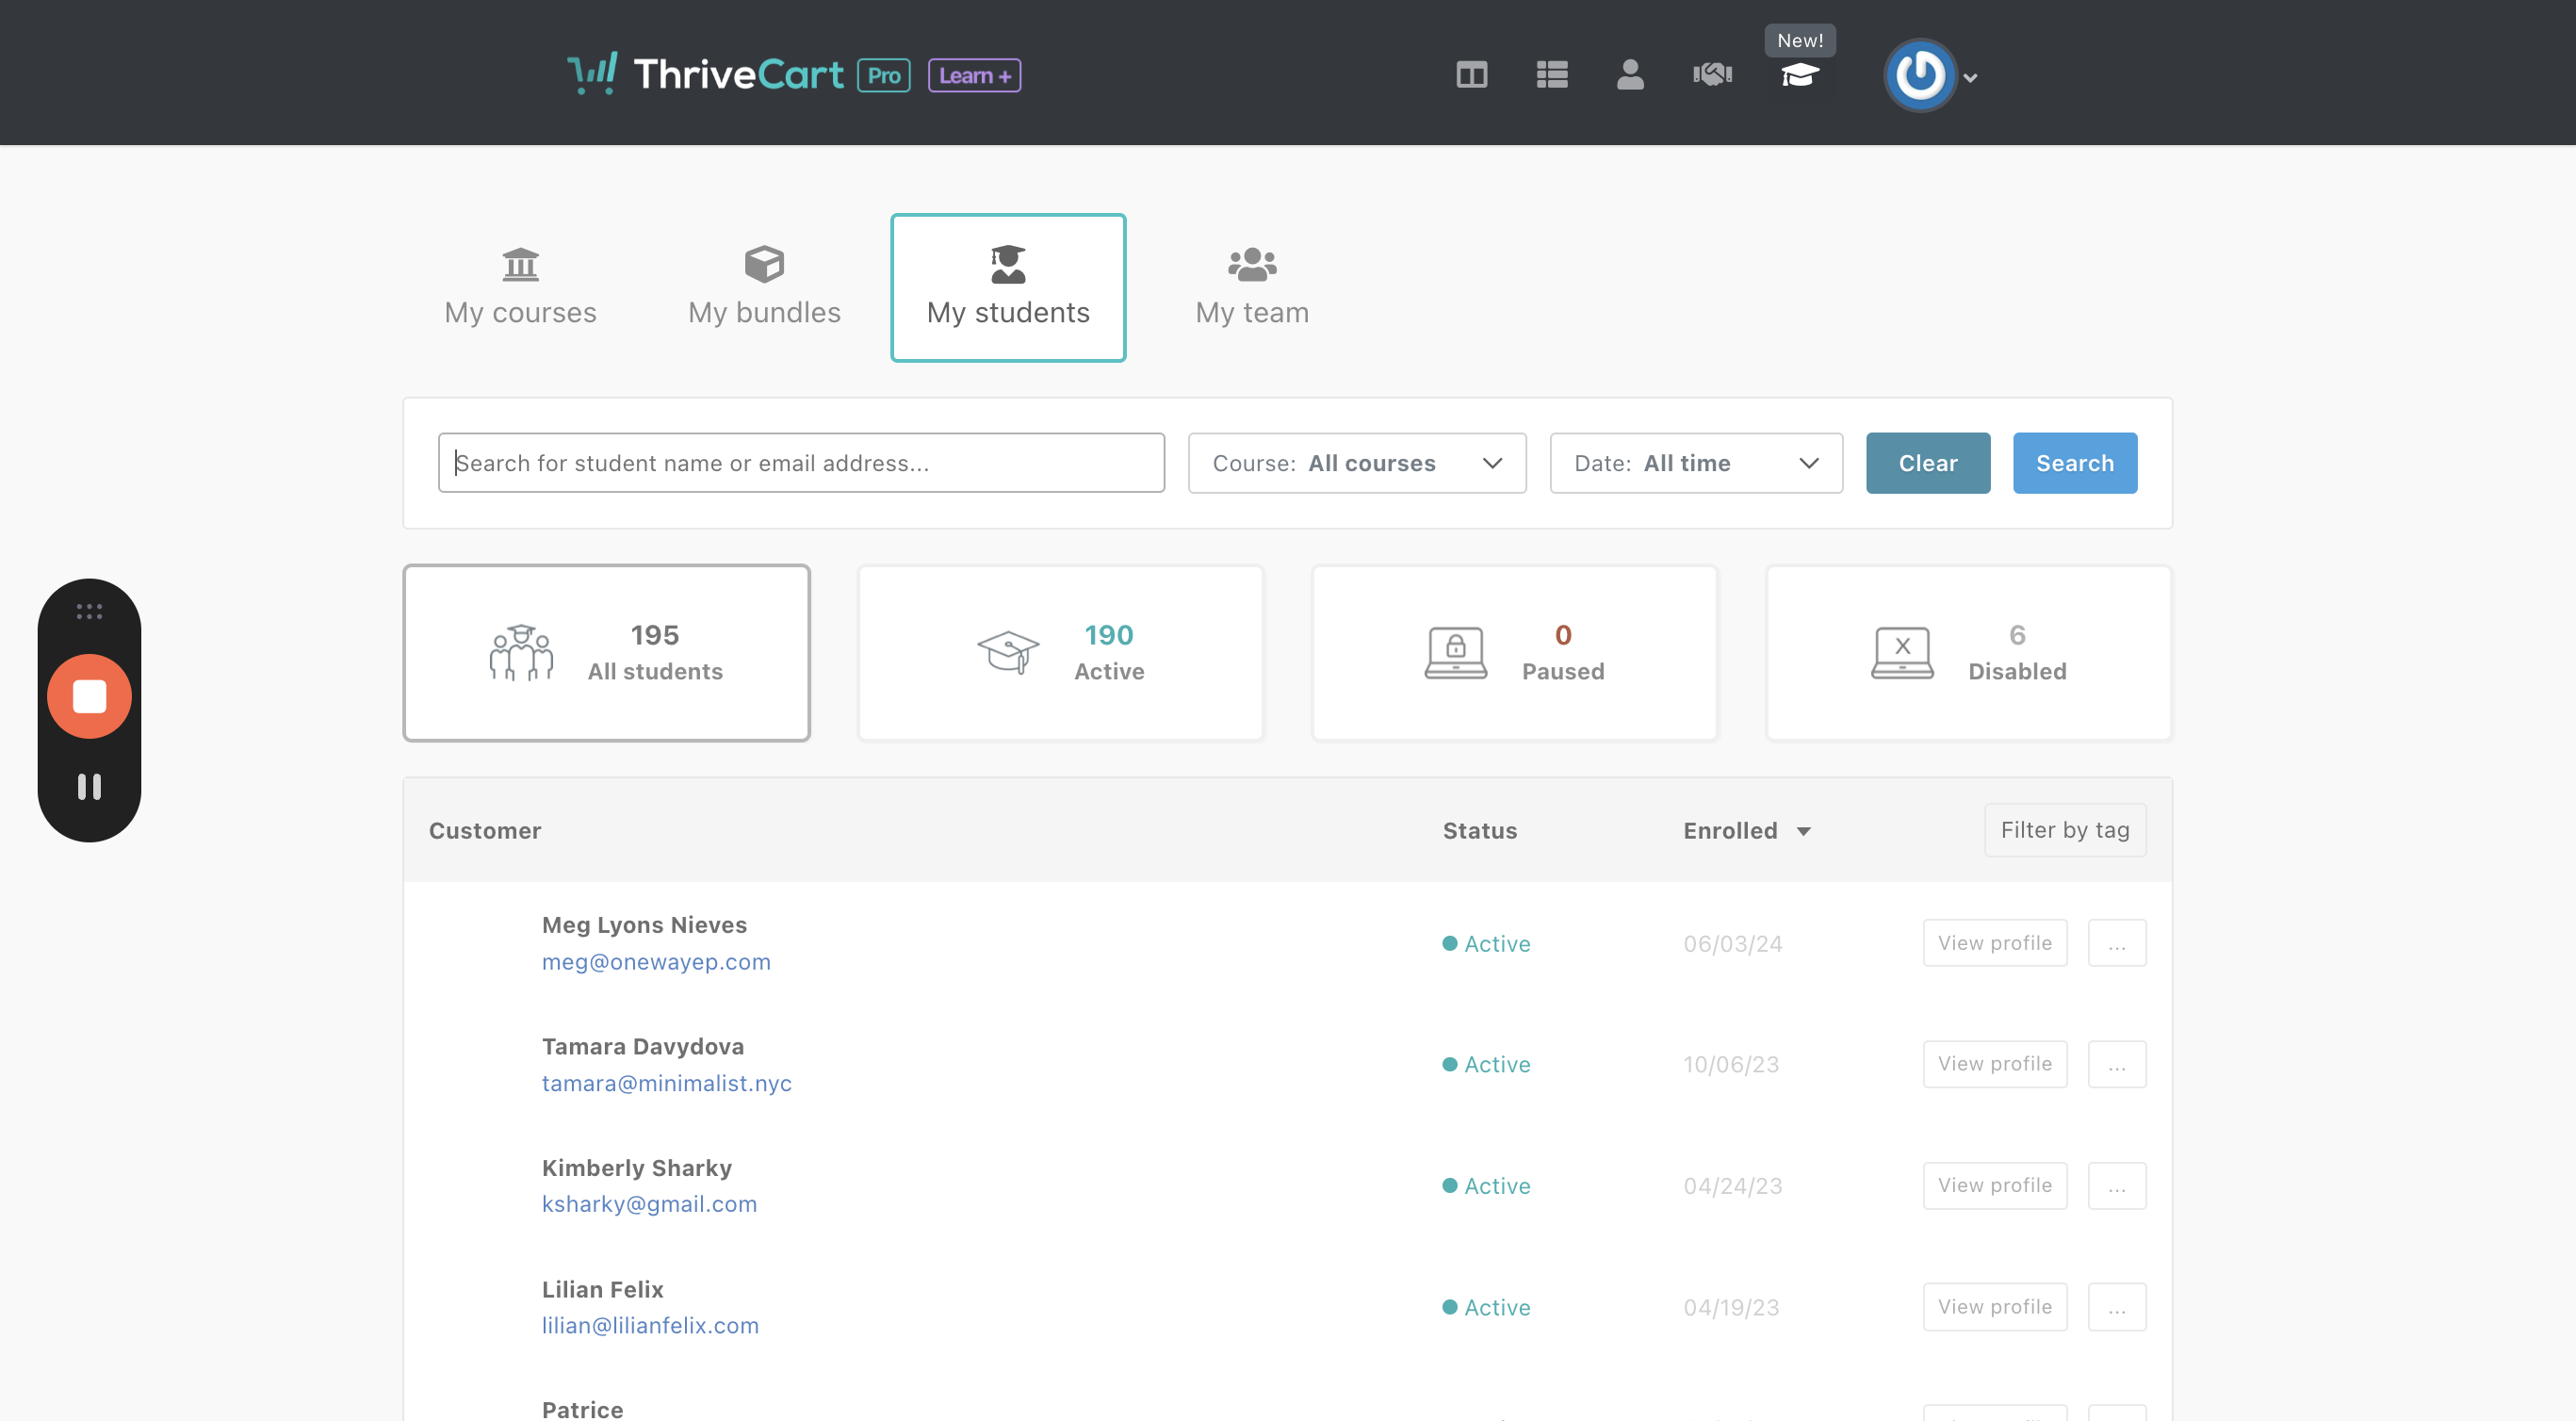The width and height of the screenshot is (2576, 1421).
Task: Switch to My courses tab
Action: pos(520,287)
